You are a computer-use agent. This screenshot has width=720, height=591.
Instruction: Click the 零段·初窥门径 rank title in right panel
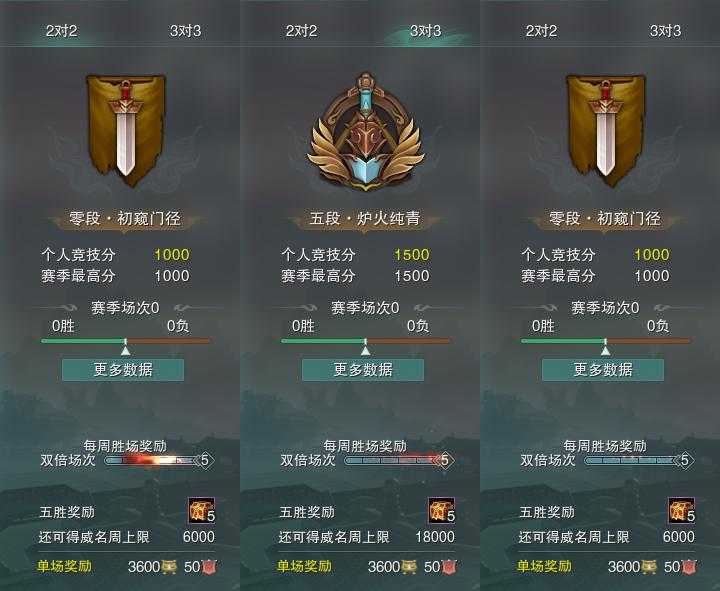click(605, 219)
